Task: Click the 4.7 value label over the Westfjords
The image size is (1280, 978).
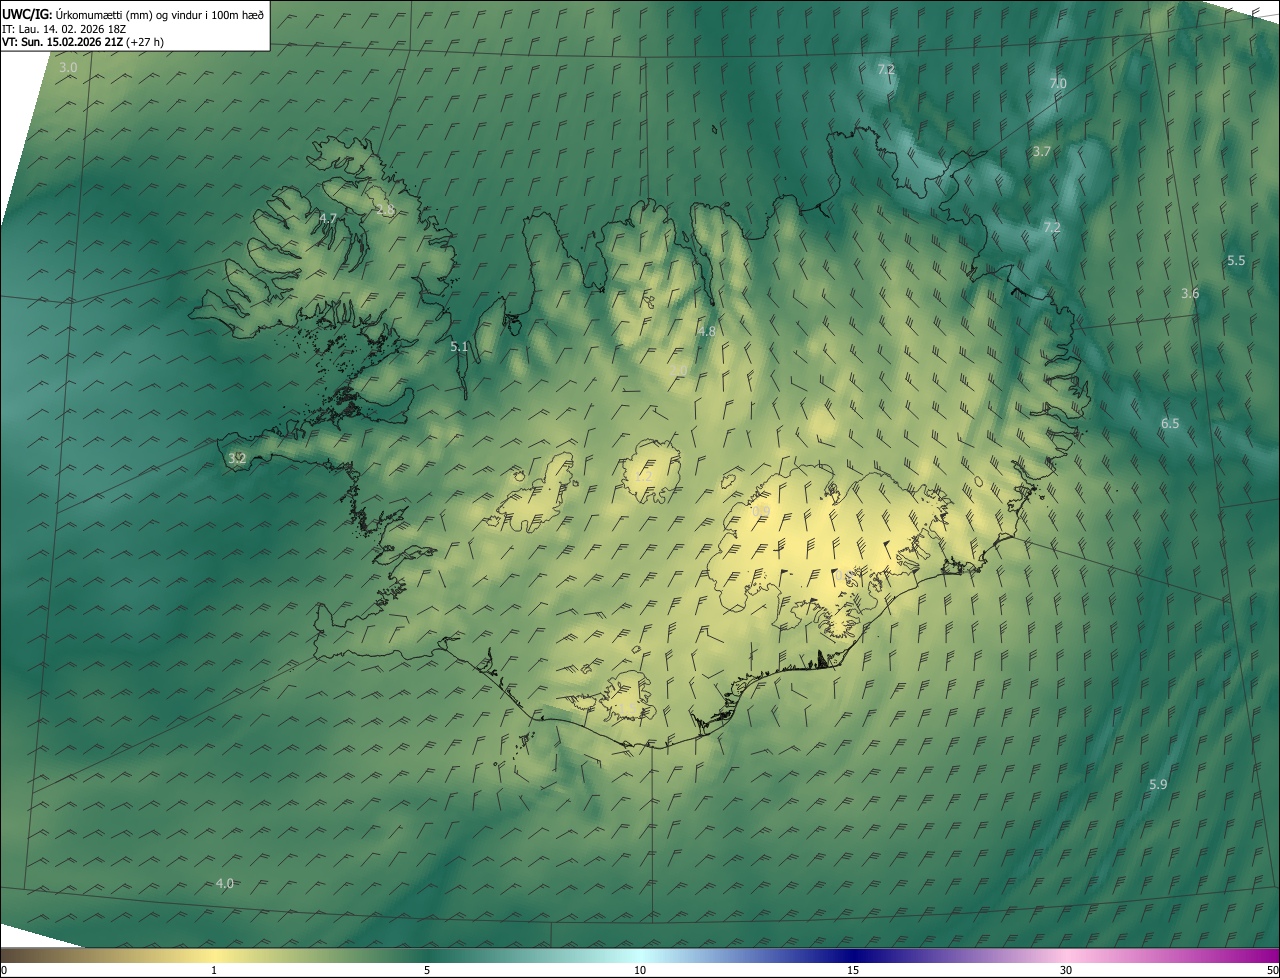Action: [x=328, y=217]
